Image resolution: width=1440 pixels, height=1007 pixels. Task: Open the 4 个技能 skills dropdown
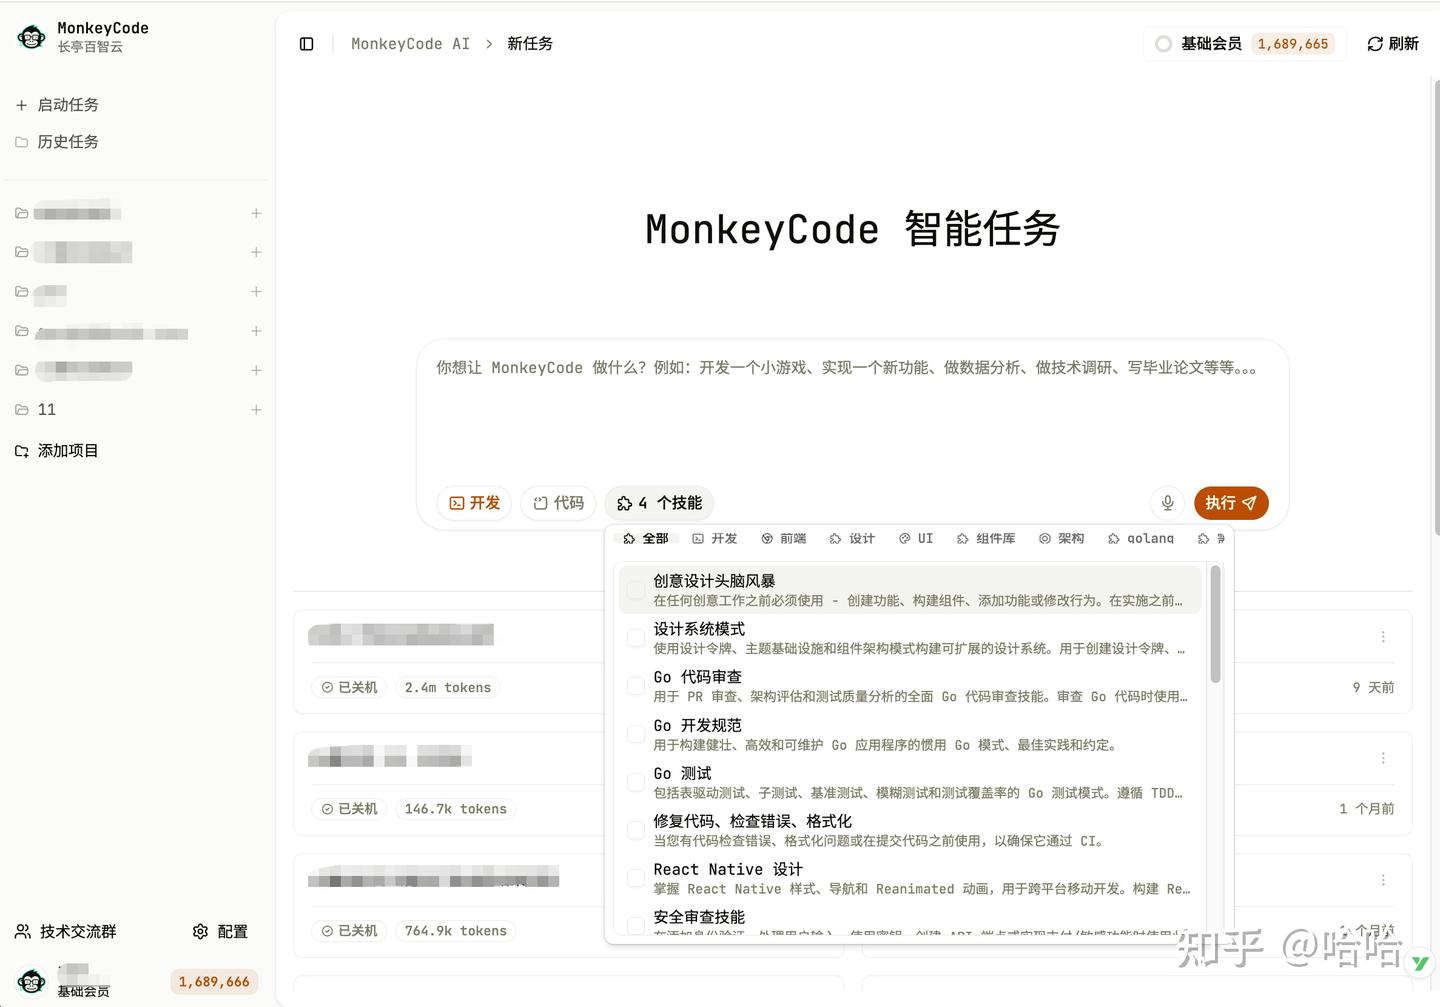(x=660, y=503)
